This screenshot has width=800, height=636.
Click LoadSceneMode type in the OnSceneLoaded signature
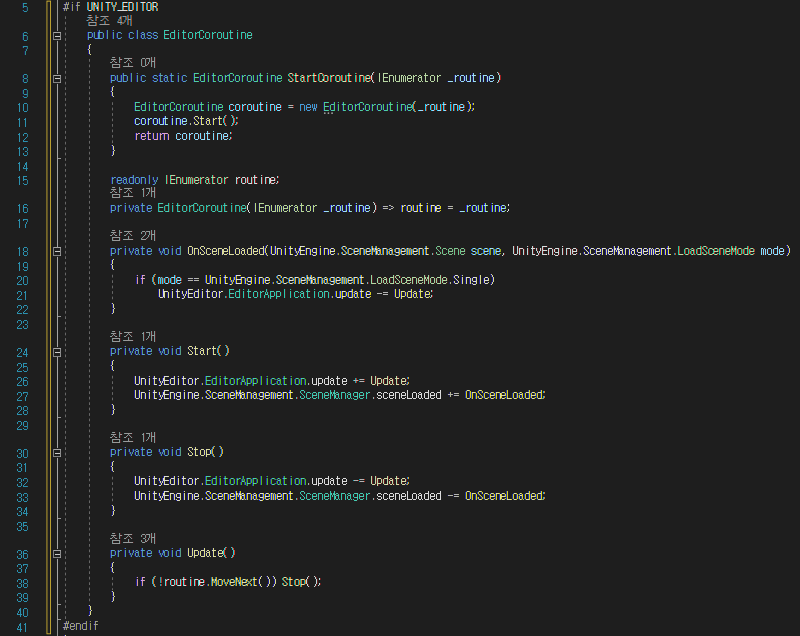[x=716, y=251]
